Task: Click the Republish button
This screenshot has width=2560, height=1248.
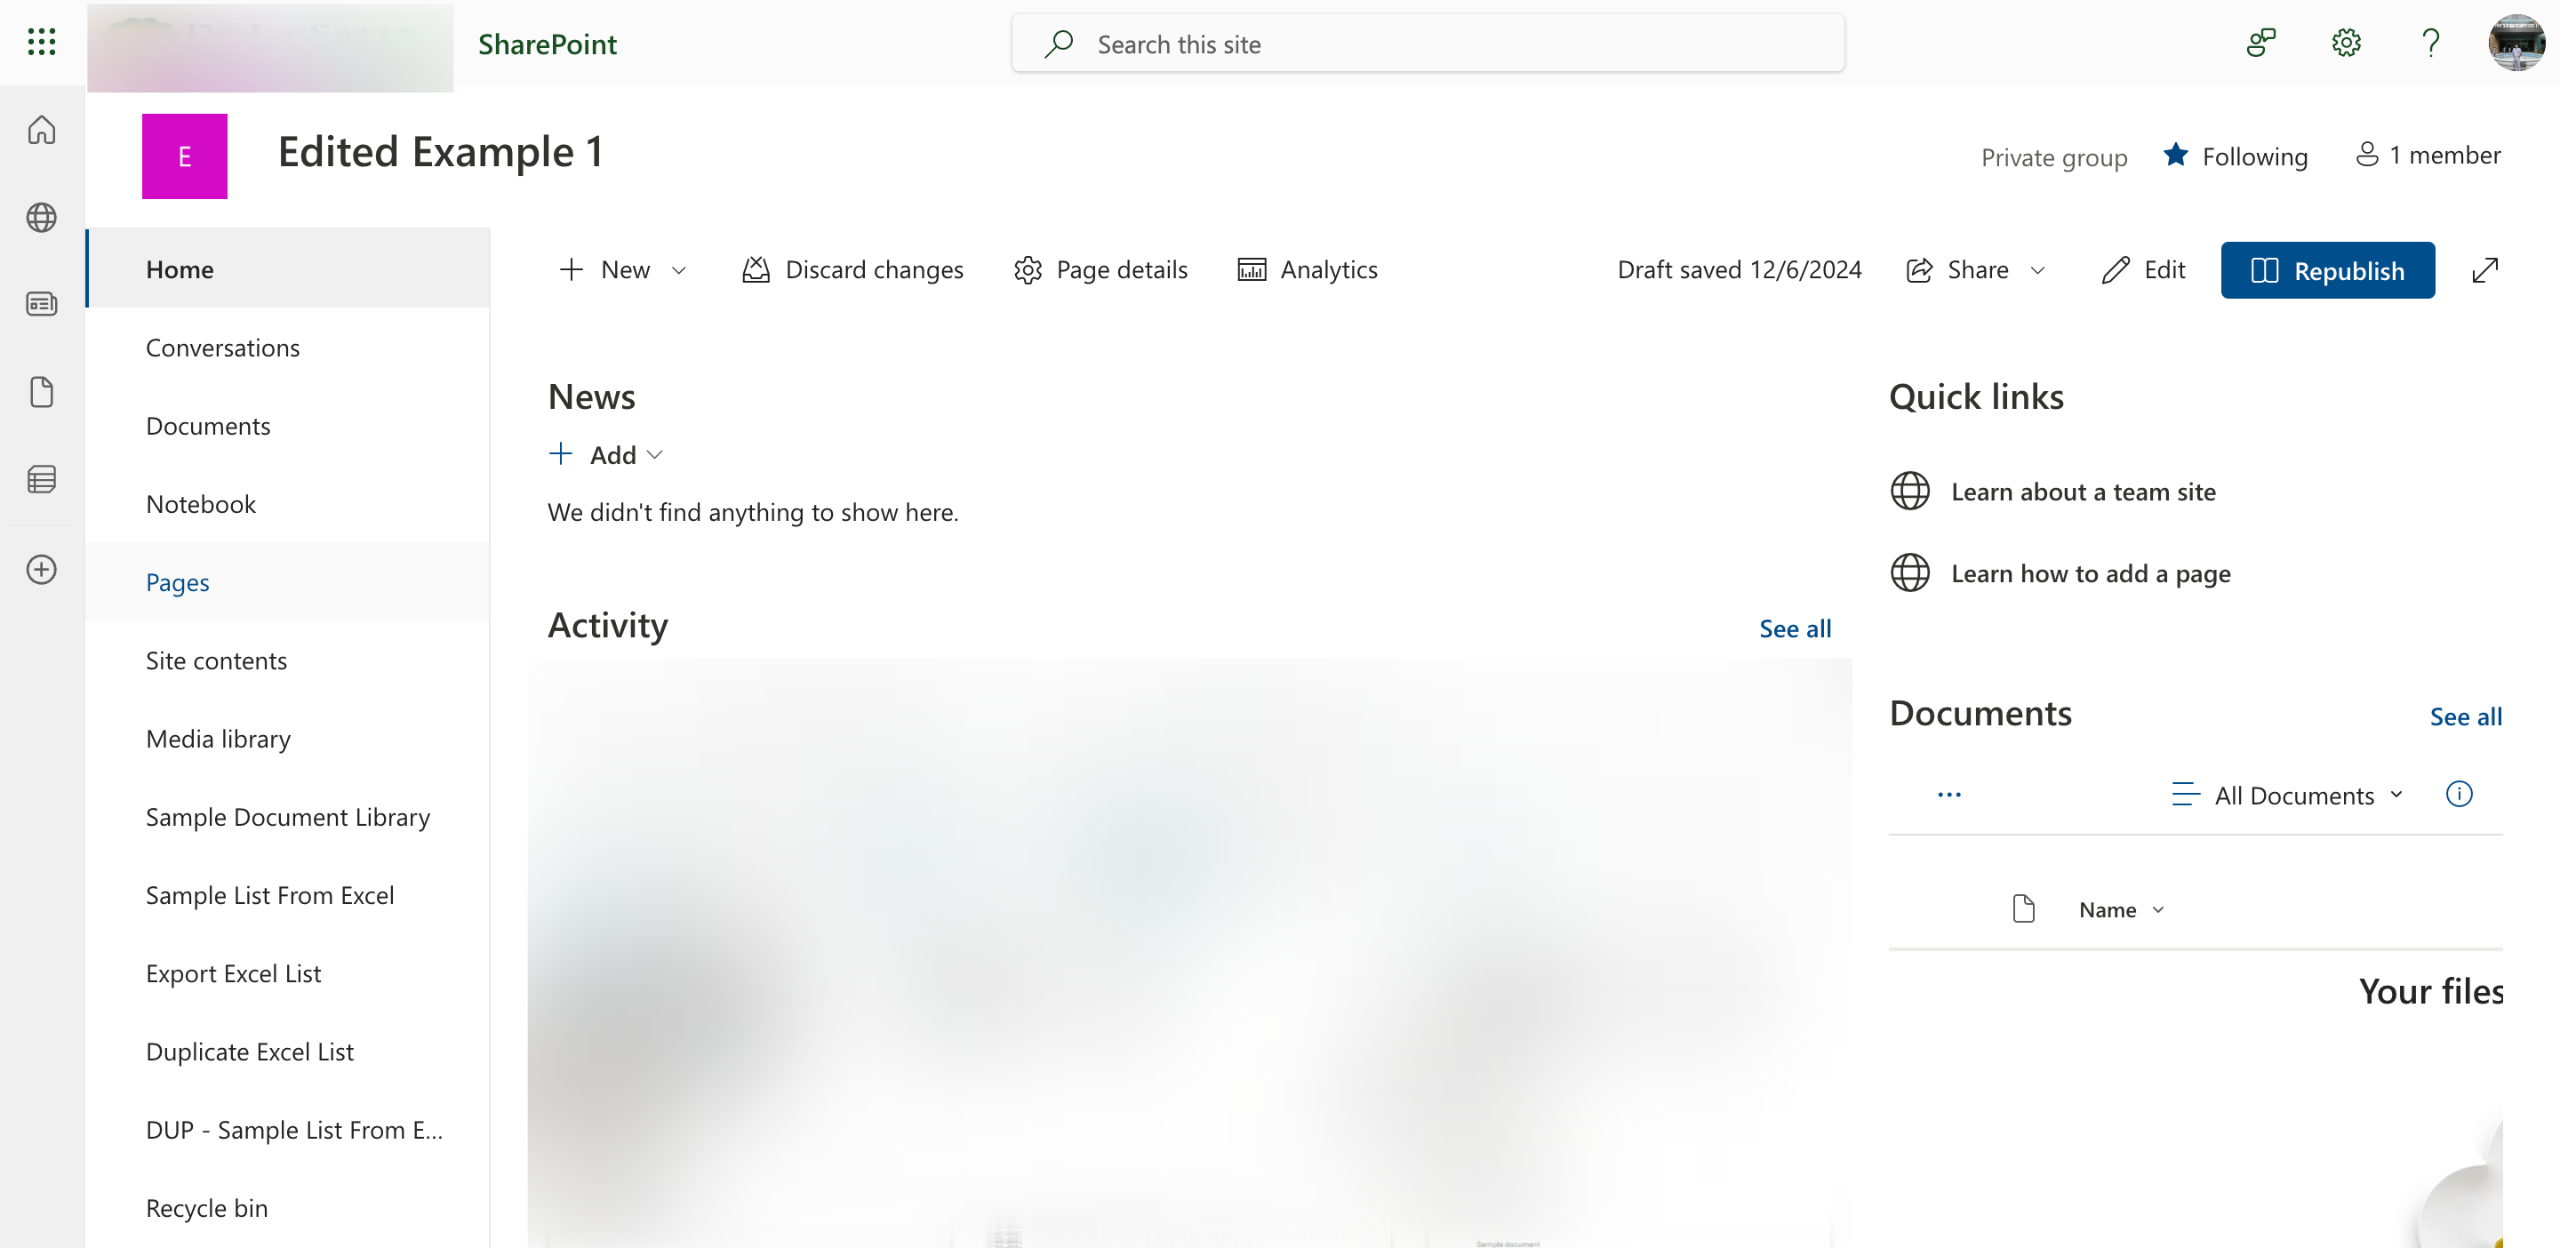Action: tap(2327, 270)
